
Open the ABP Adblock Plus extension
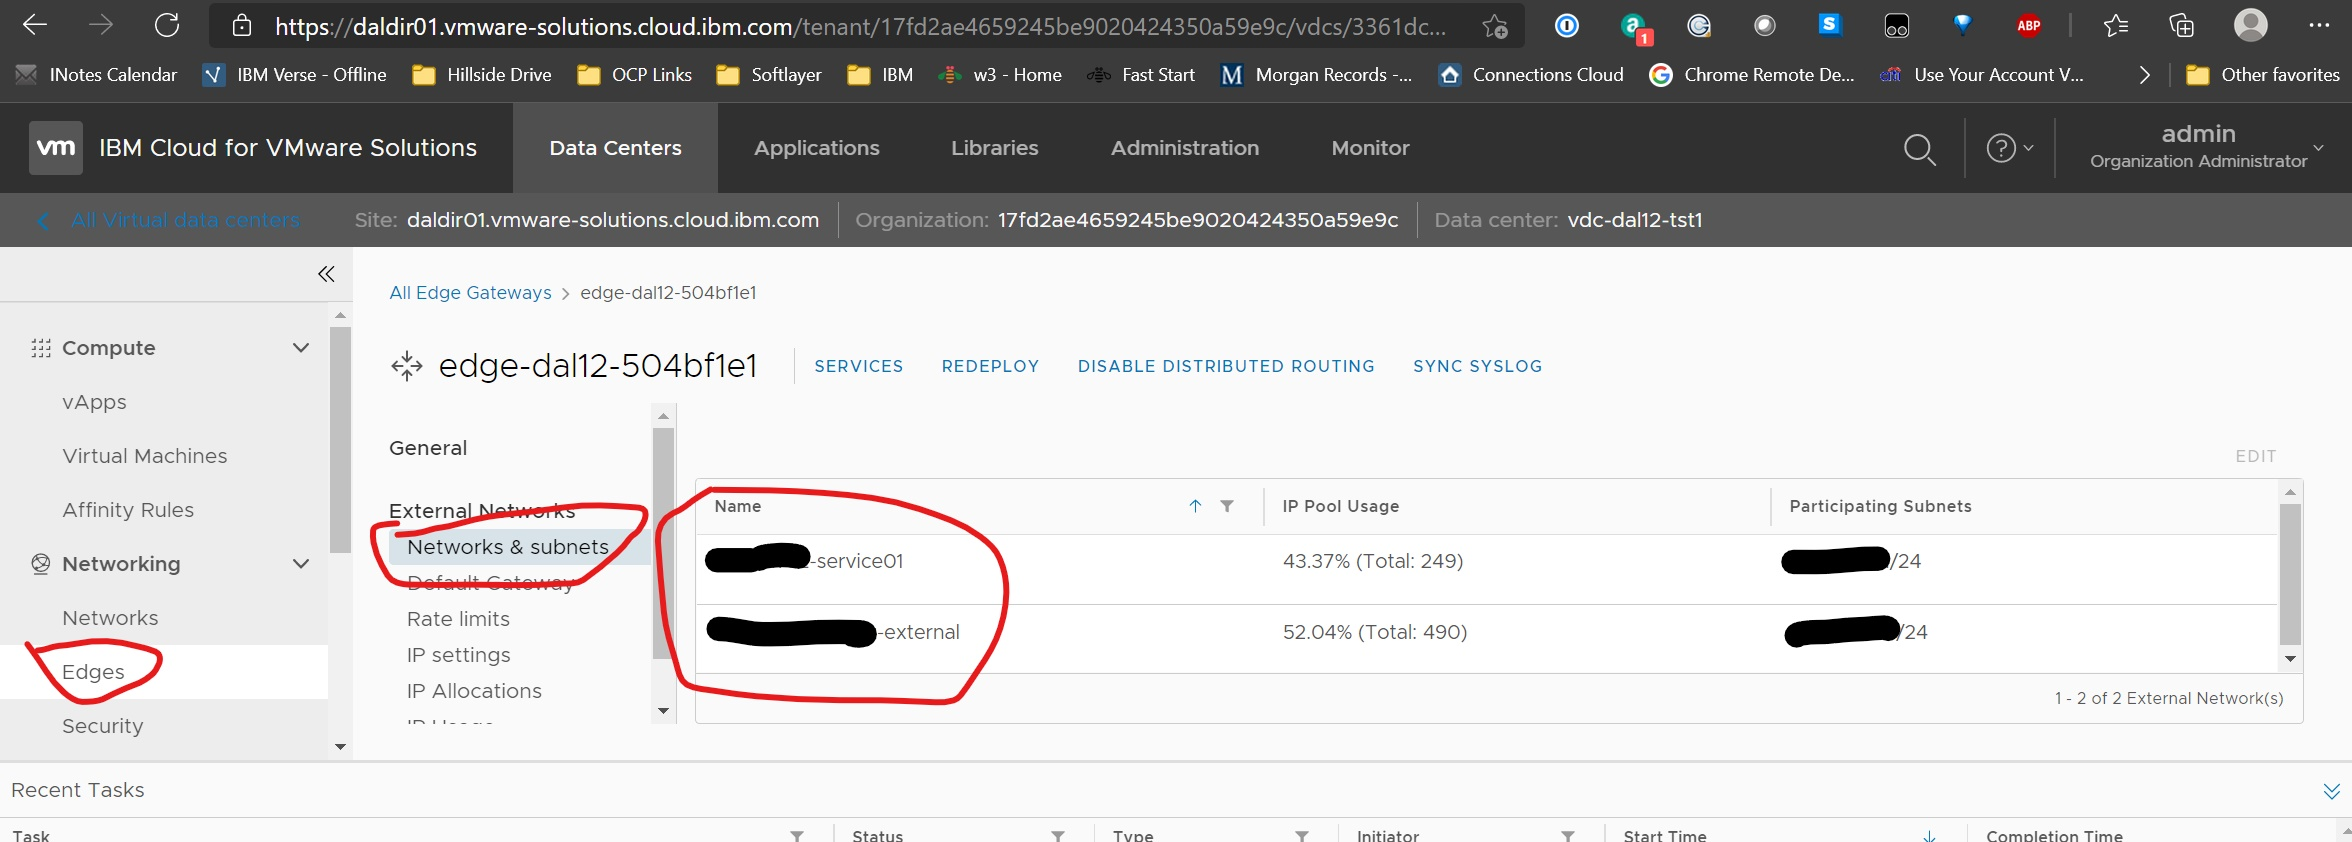pyautogui.click(x=2029, y=26)
